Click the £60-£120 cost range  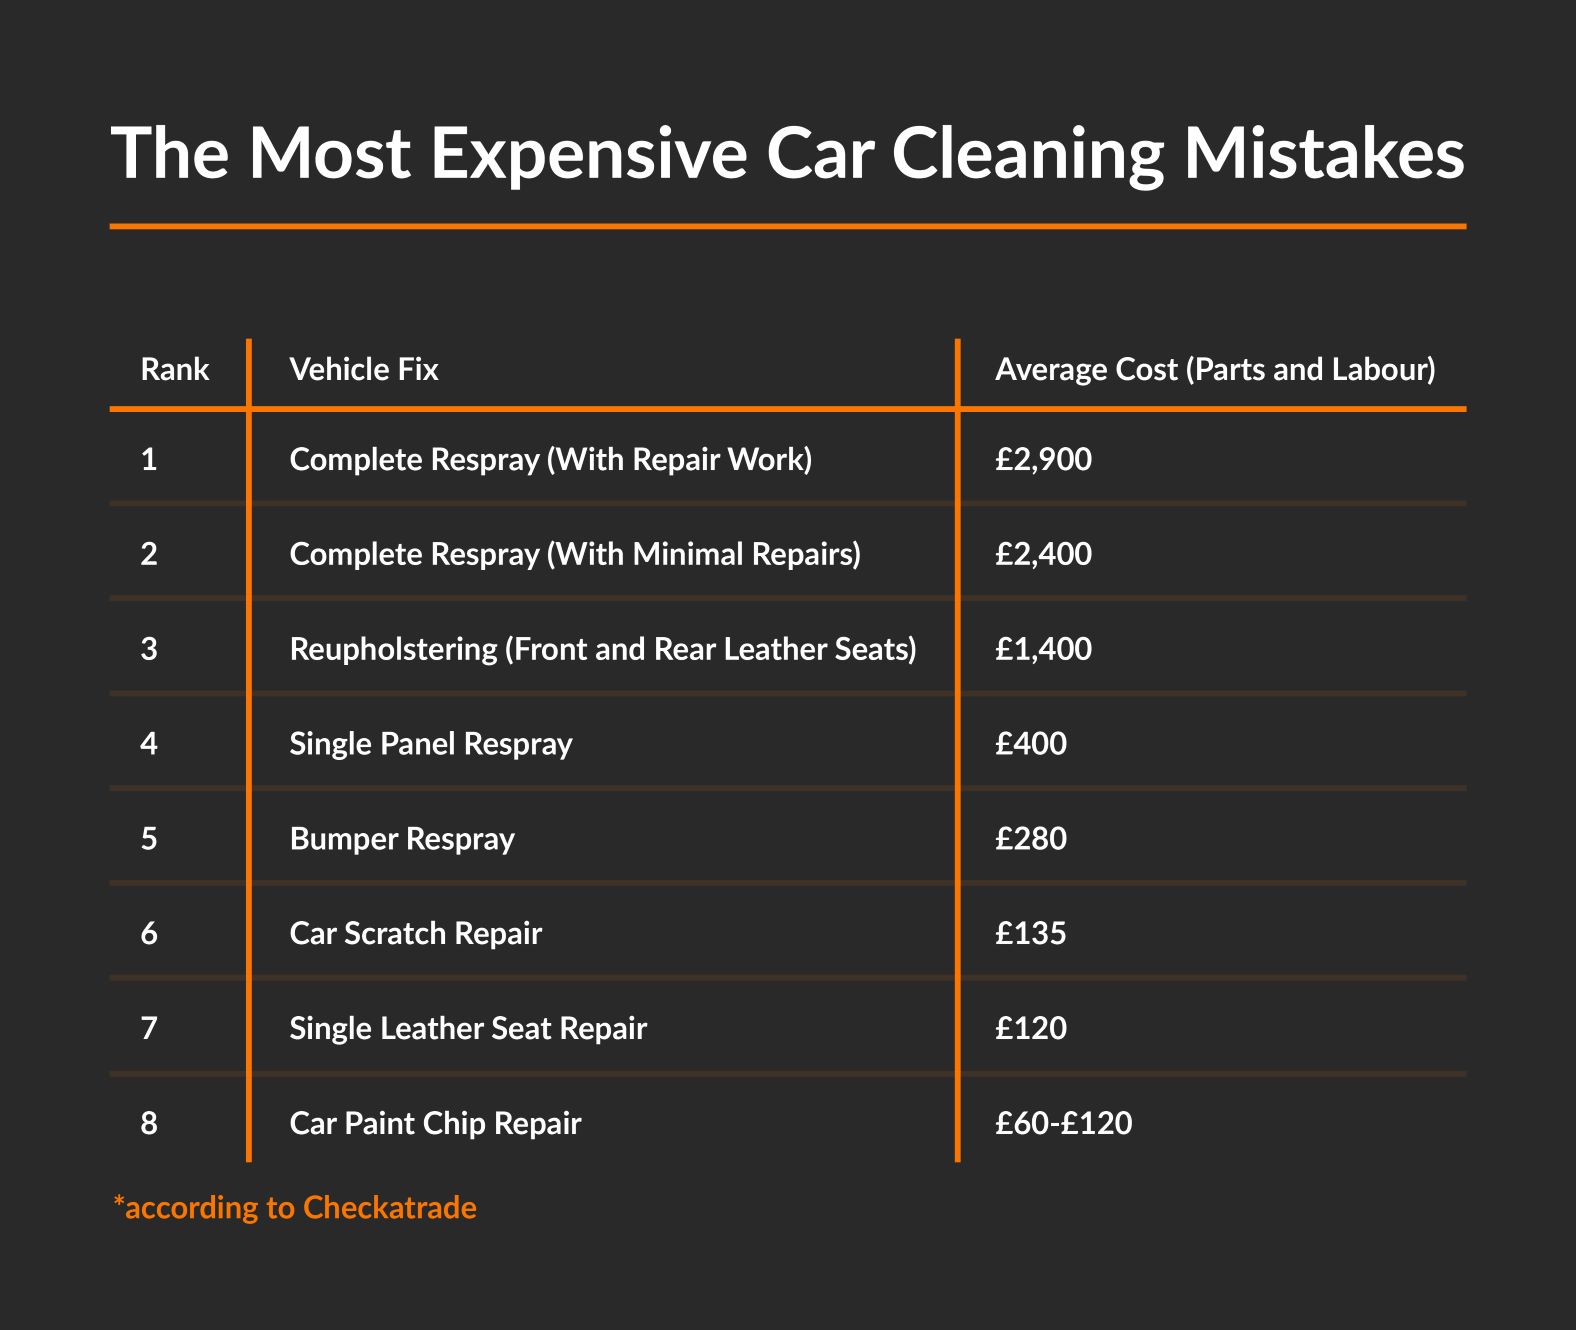1064,1123
